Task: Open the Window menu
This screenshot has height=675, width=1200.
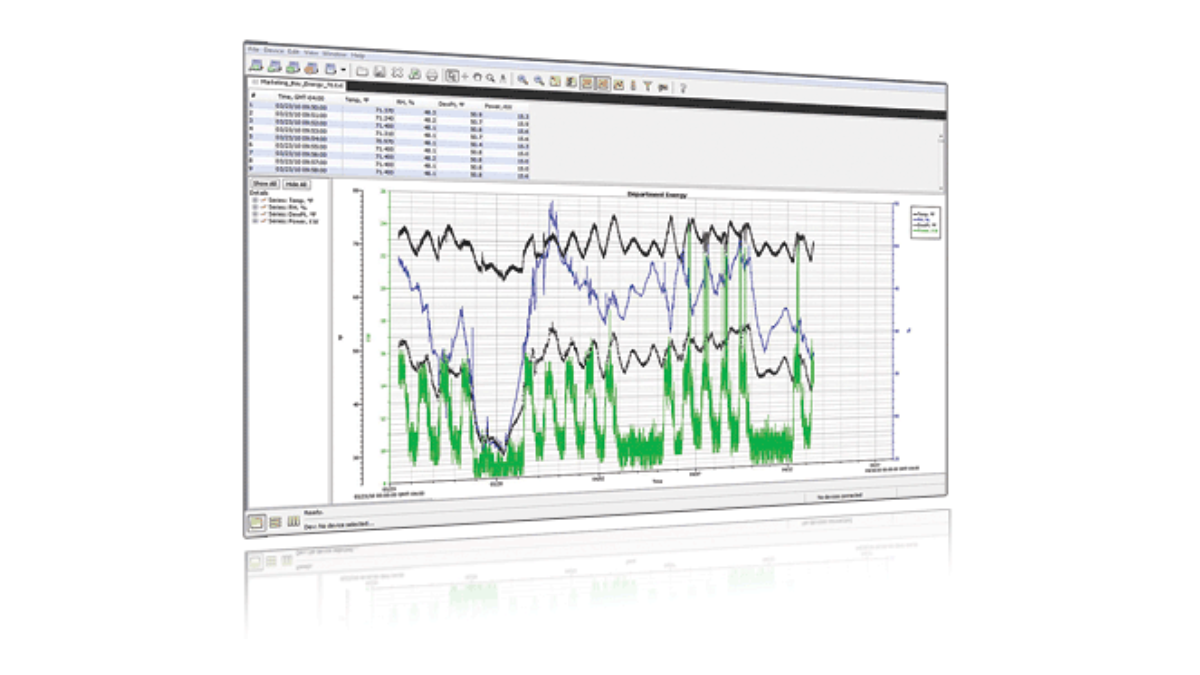Action: tap(334, 54)
